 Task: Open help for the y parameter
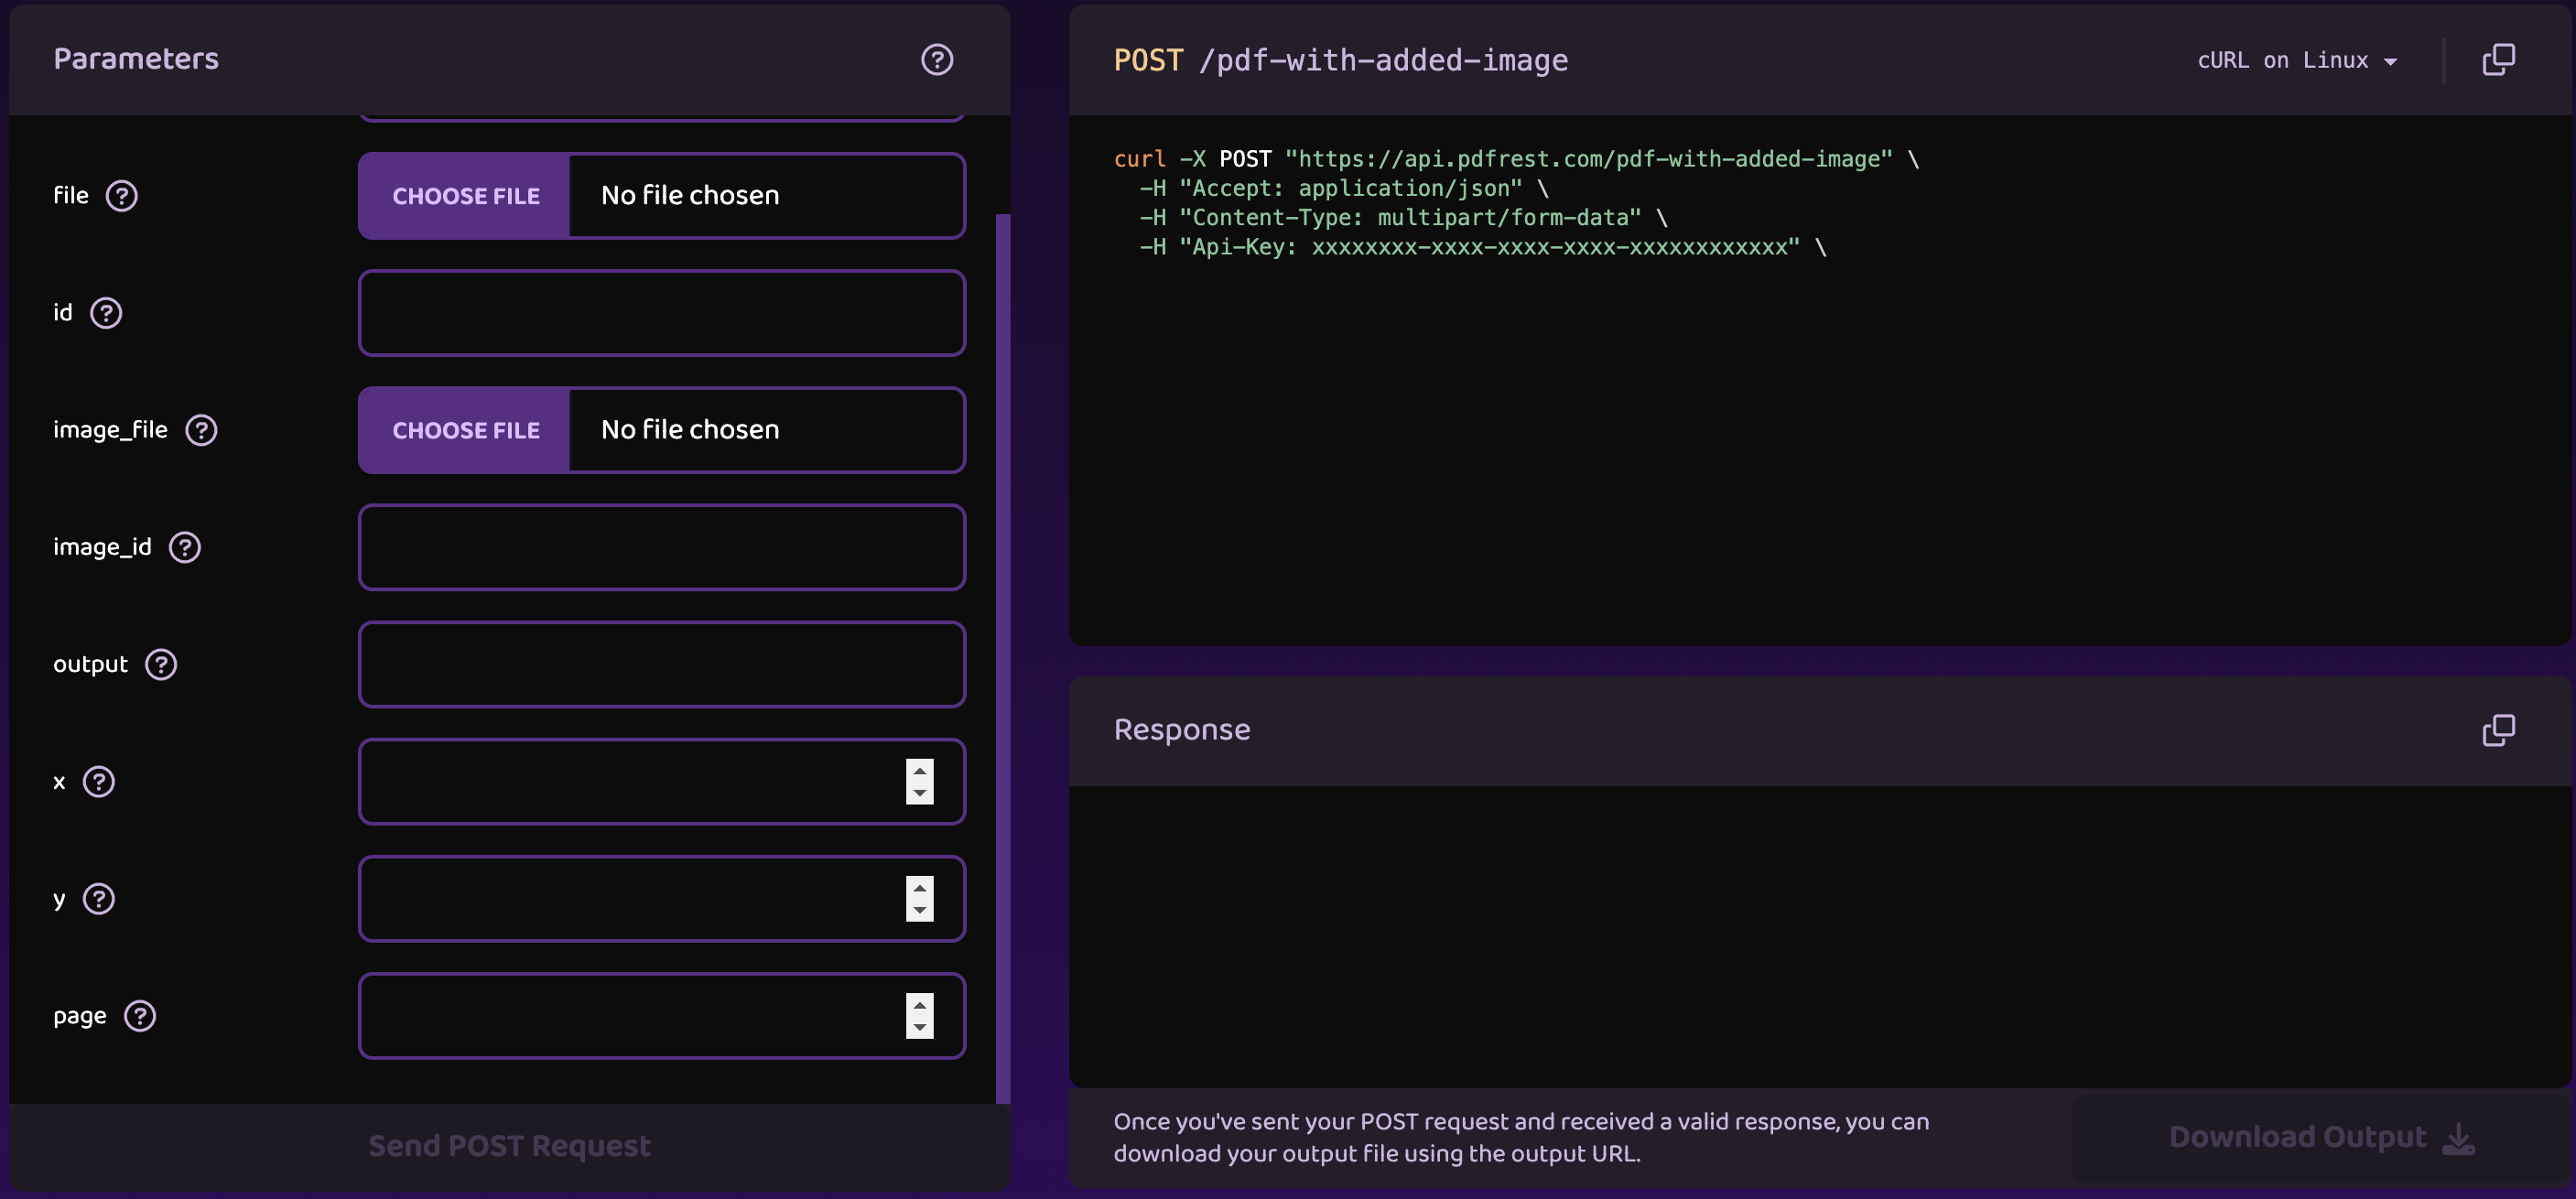[99, 899]
